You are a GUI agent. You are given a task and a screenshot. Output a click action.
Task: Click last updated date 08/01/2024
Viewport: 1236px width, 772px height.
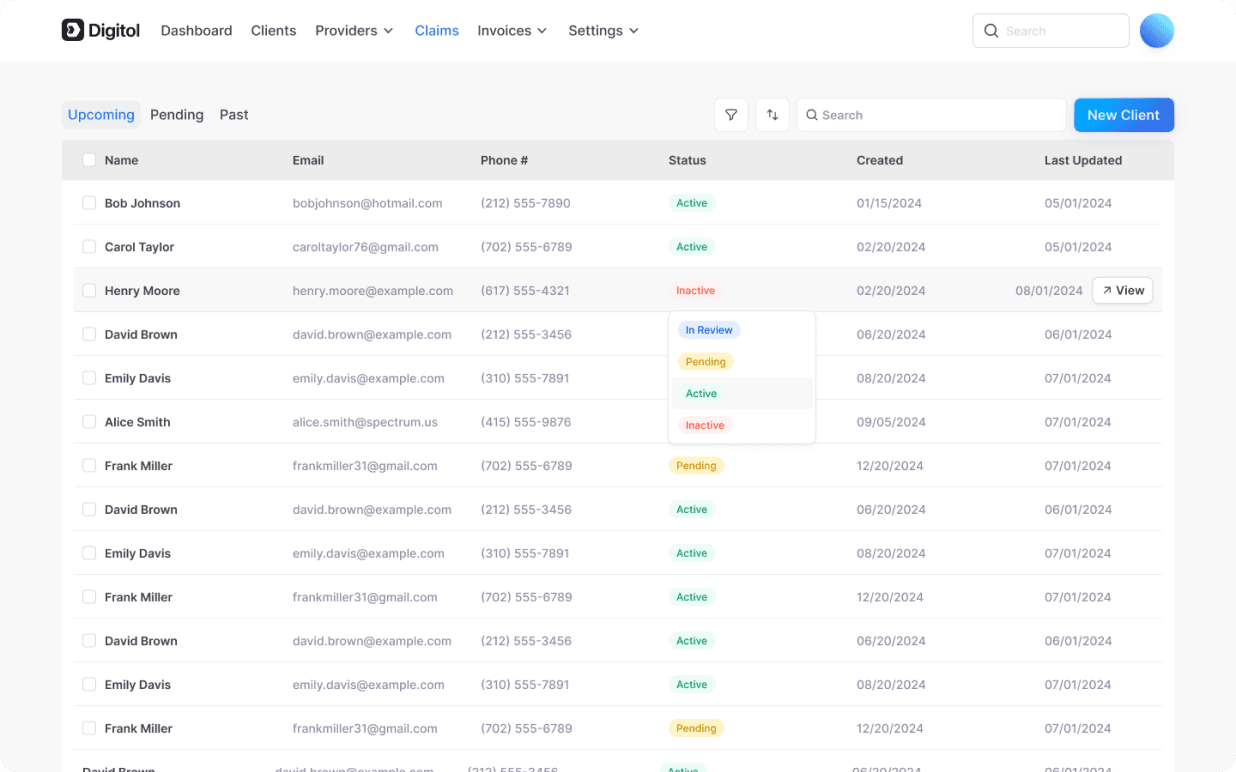pyautogui.click(x=1049, y=291)
